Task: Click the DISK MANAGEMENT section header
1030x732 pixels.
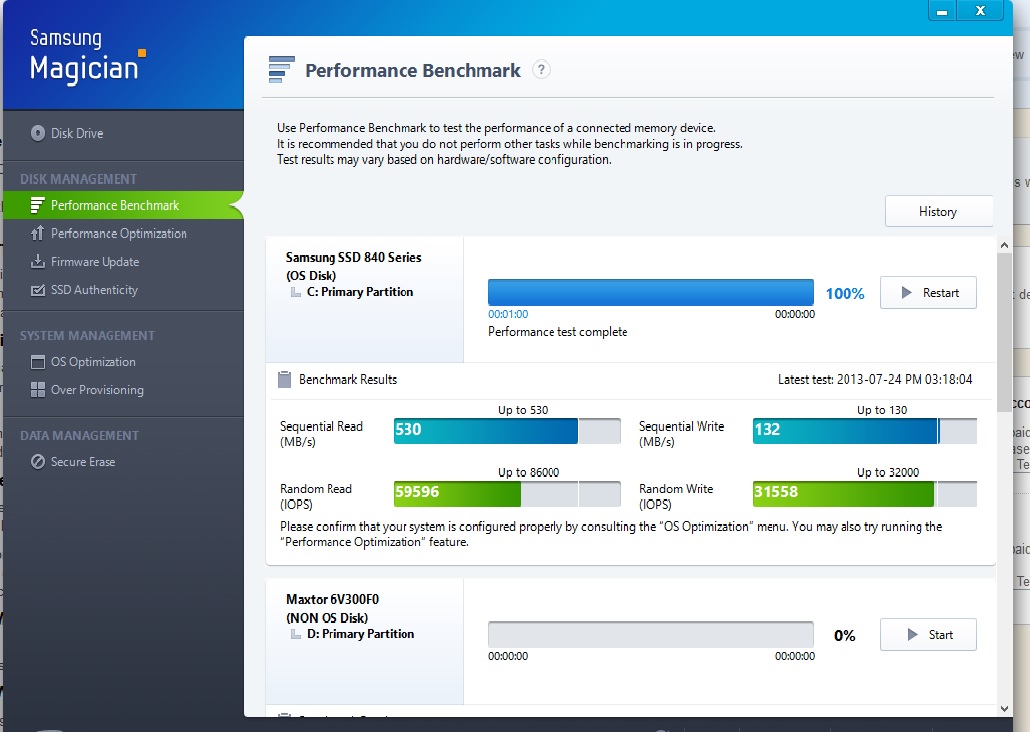Action: (x=78, y=179)
